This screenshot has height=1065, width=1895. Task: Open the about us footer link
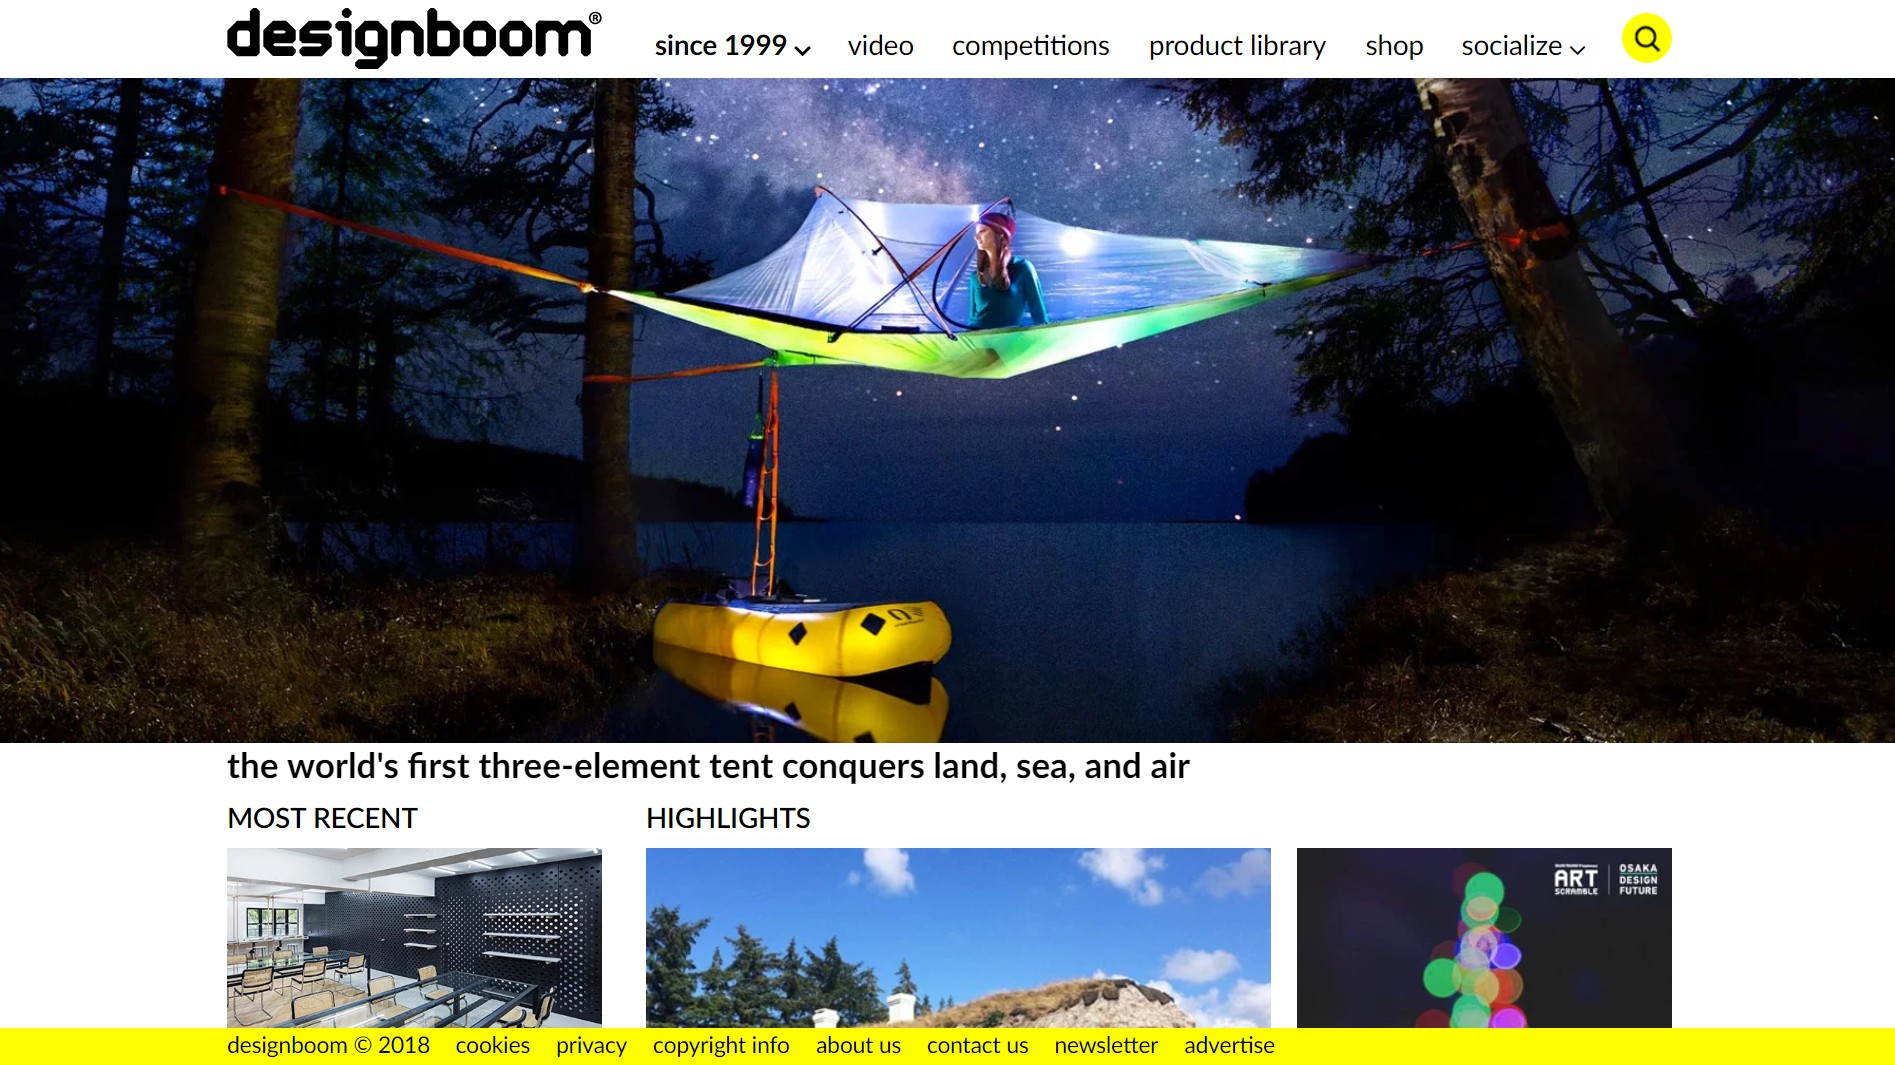(858, 1045)
